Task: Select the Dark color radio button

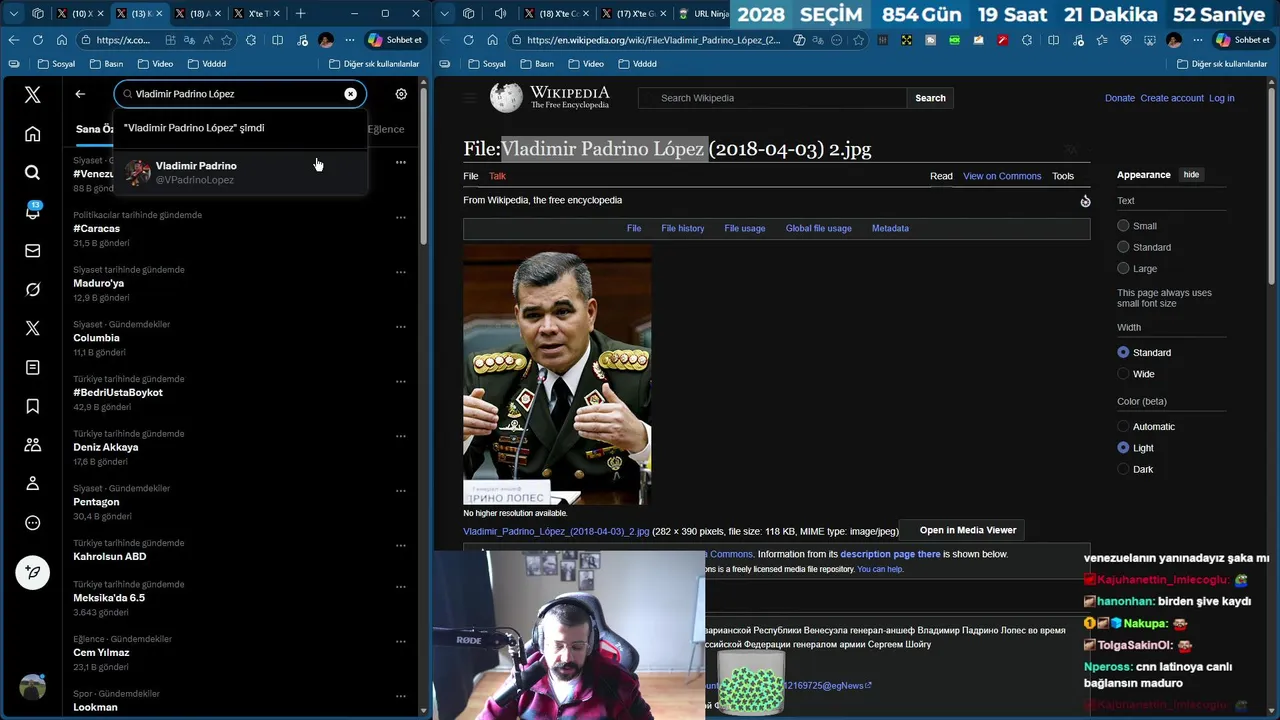Action: pos(1123,469)
